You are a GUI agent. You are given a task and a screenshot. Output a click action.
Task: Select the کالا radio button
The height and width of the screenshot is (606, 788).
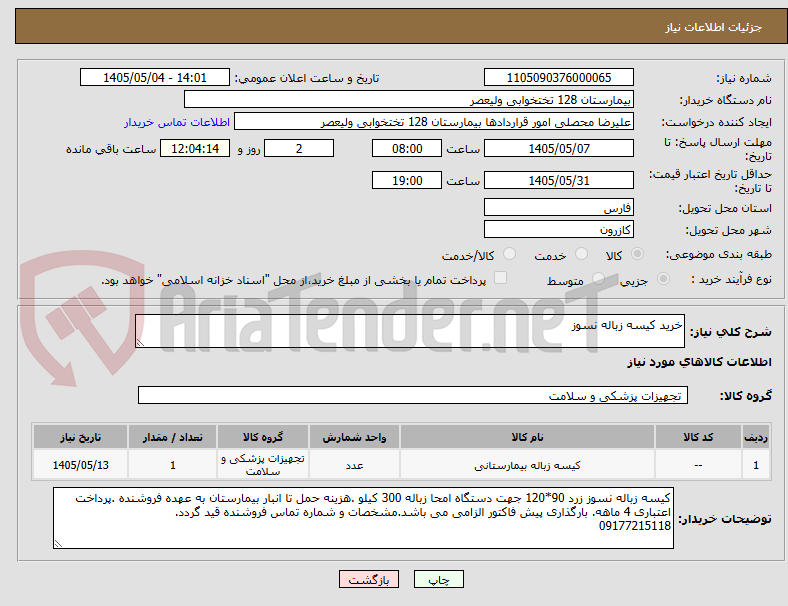tap(637, 254)
